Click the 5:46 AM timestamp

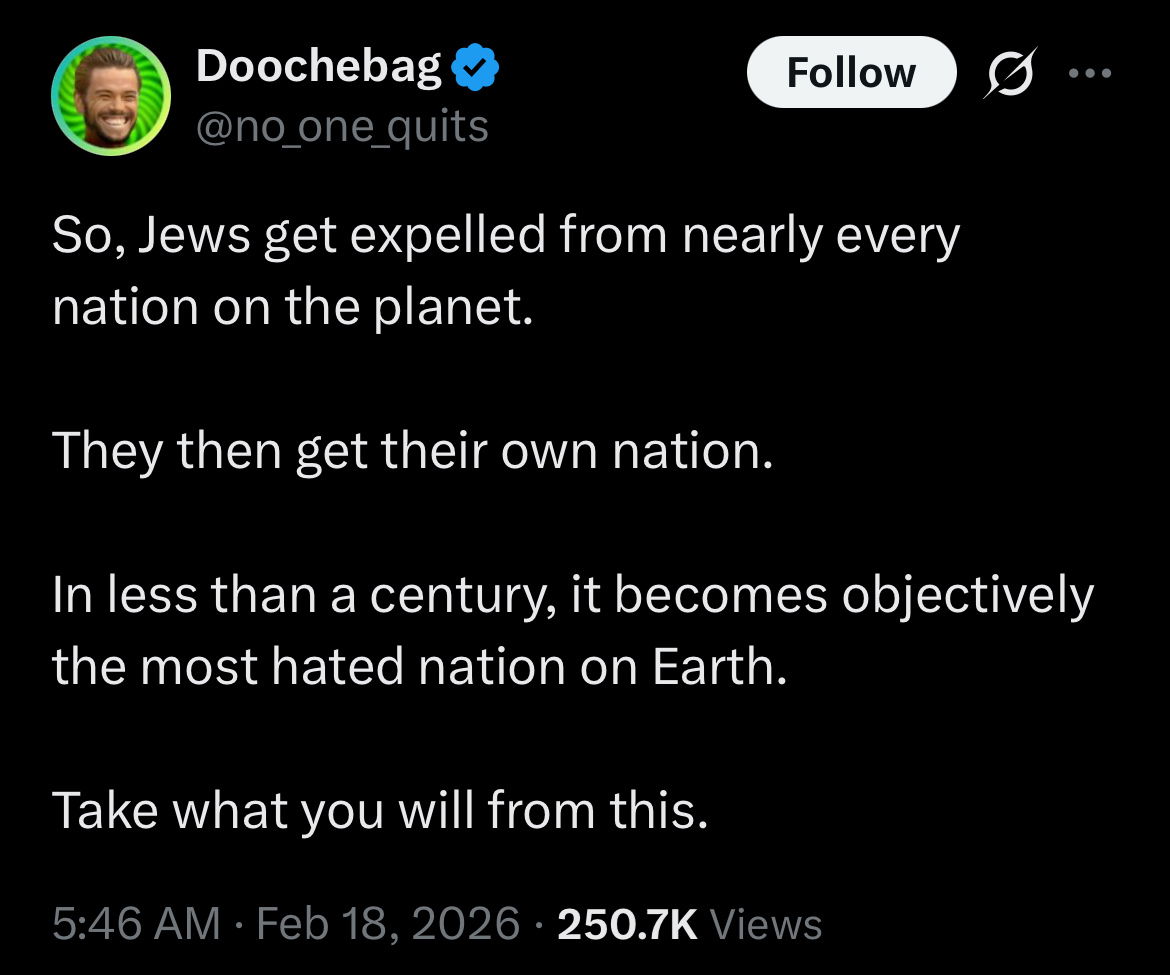coord(135,923)
